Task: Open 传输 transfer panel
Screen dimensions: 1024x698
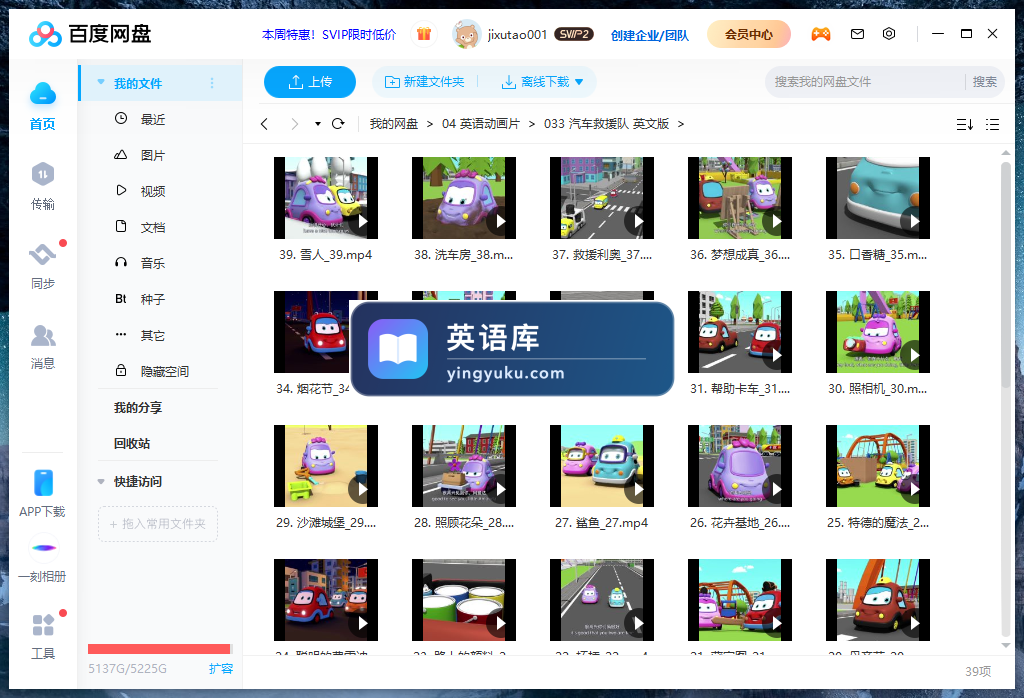Action: pos(42,187)
